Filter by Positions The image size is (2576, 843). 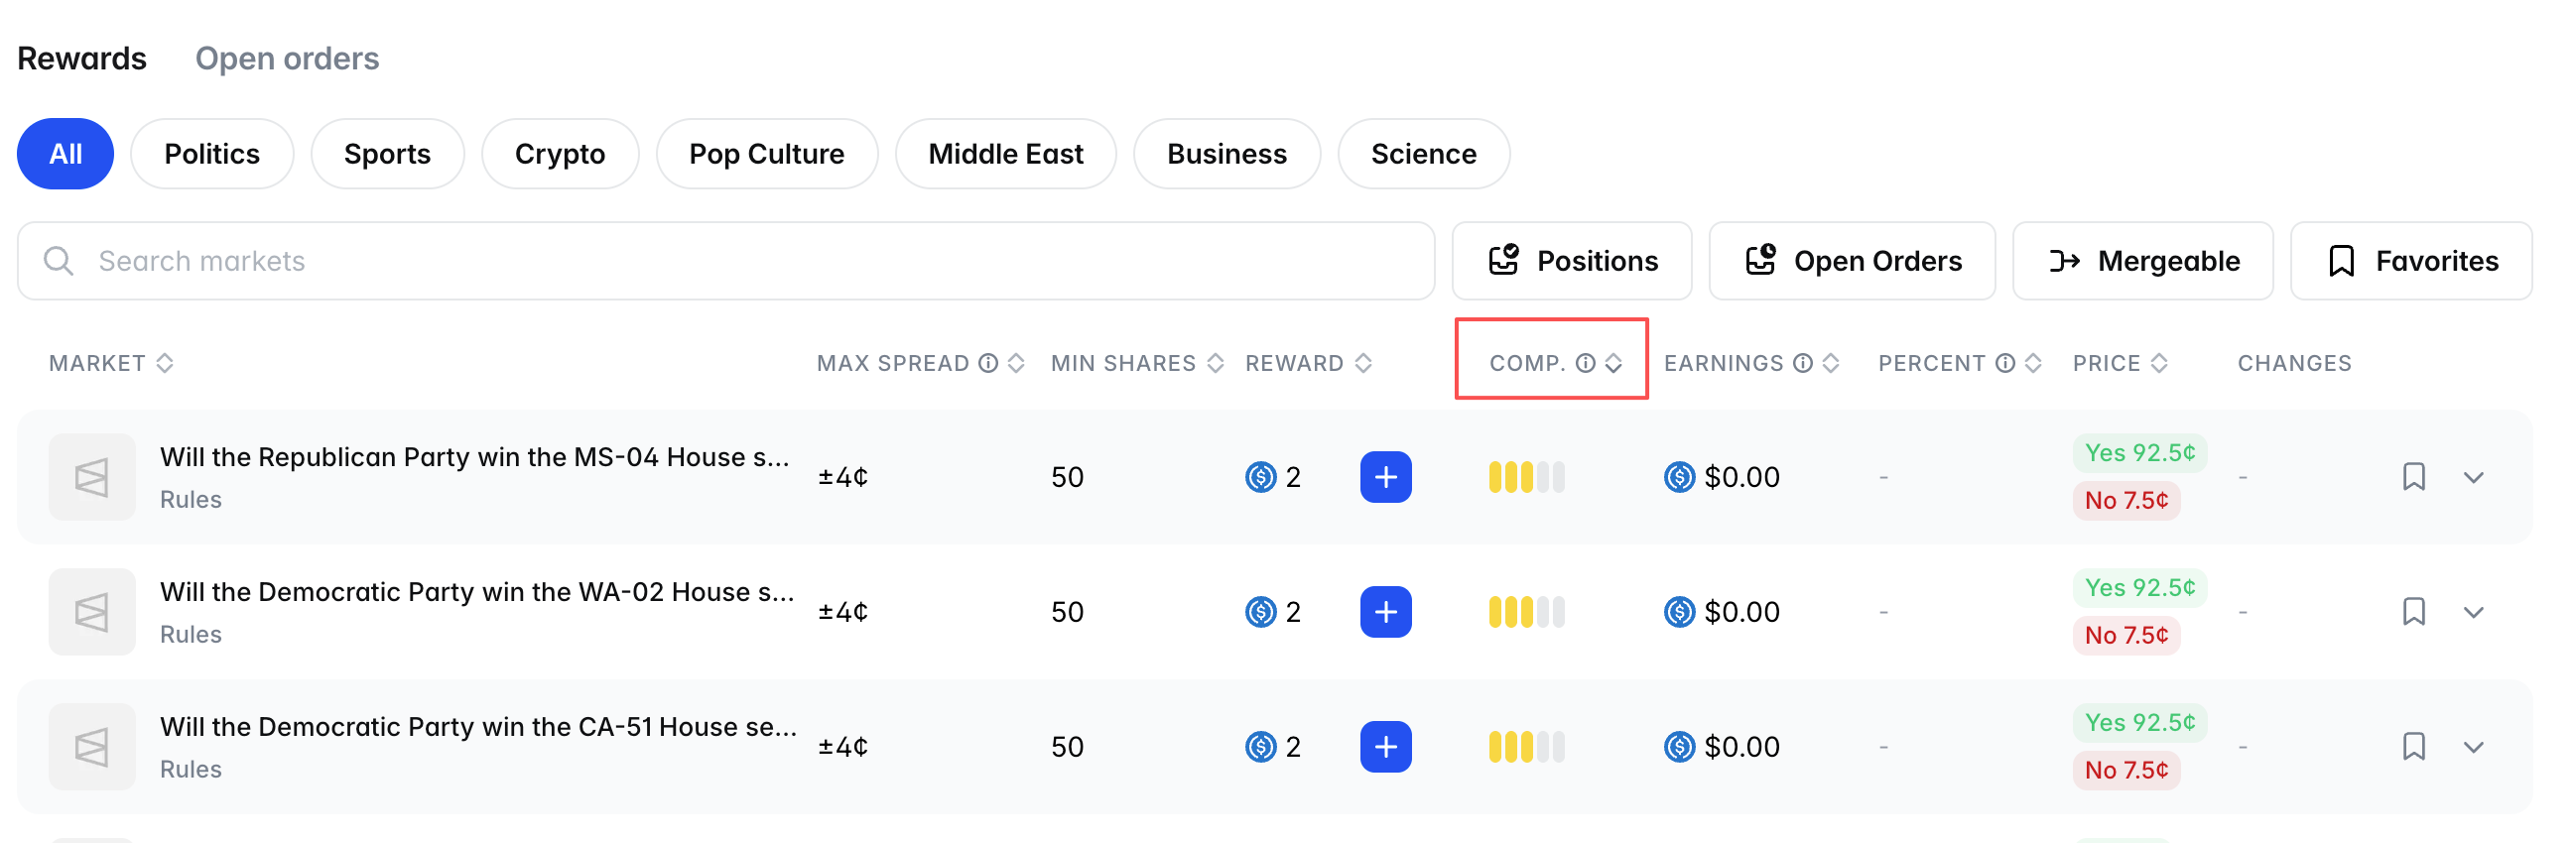tap(1572, 261)
